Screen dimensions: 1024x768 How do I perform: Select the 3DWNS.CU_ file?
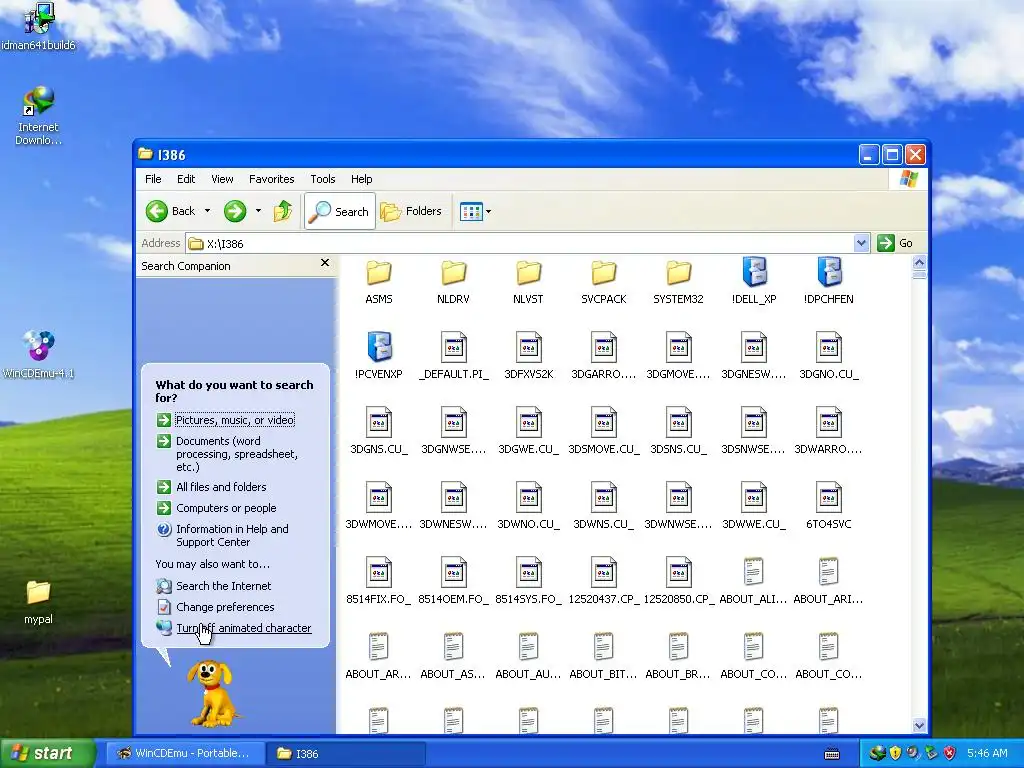click(603, 504)
